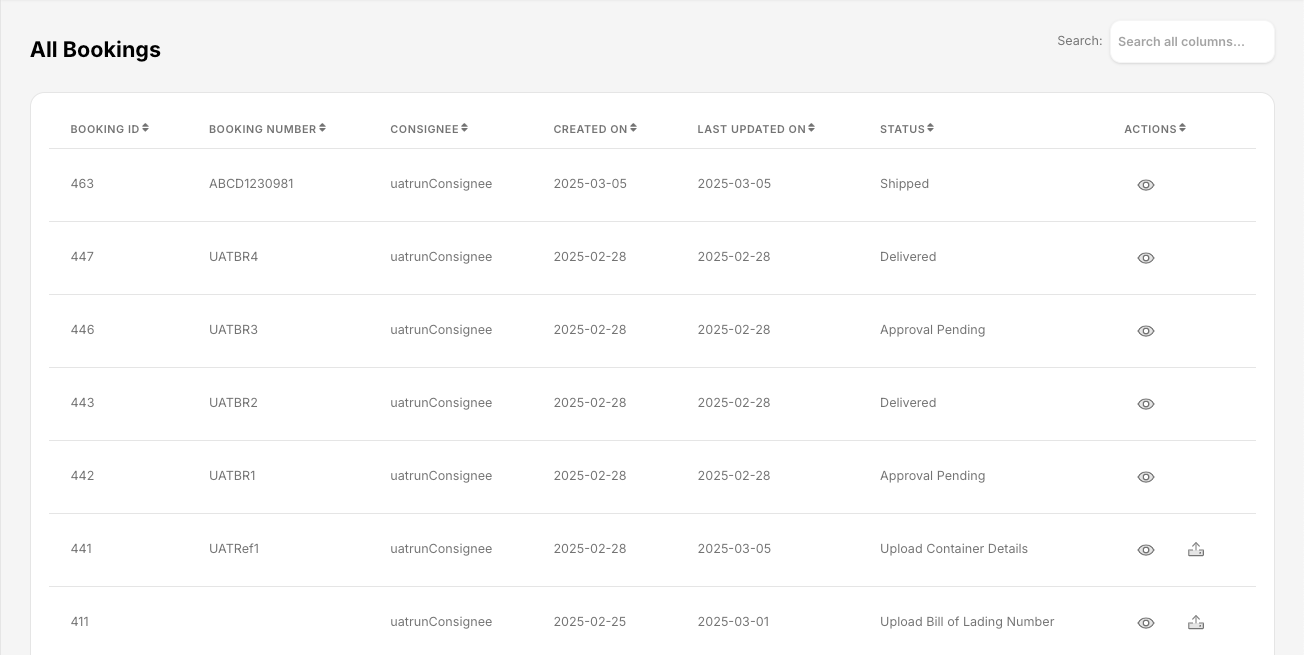Click view icon in UATBR3 row

point(1146,331)
